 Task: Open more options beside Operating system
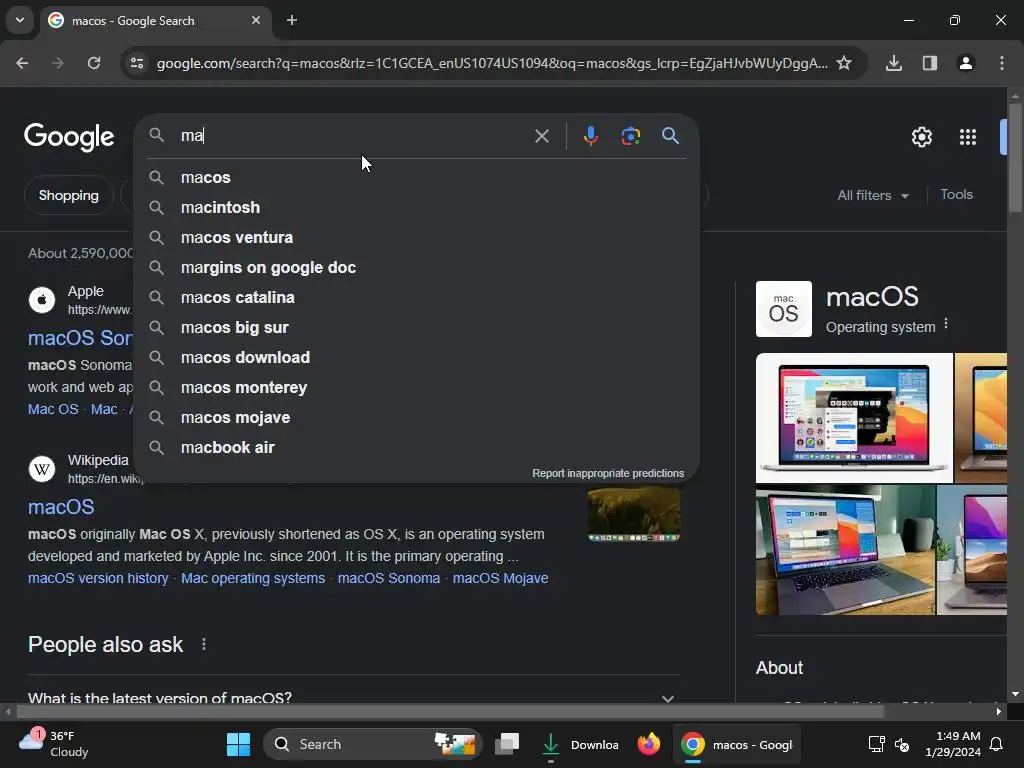point(946,325)
